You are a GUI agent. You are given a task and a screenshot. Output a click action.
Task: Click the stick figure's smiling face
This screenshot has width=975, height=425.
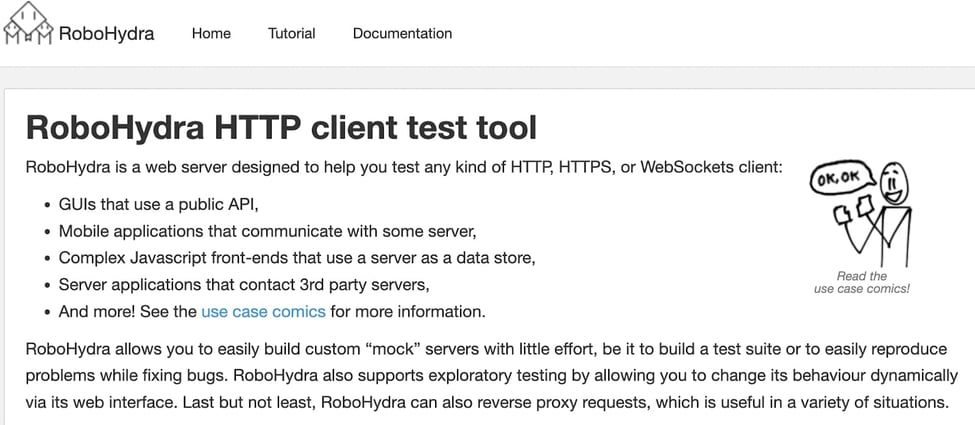[893, 182]
